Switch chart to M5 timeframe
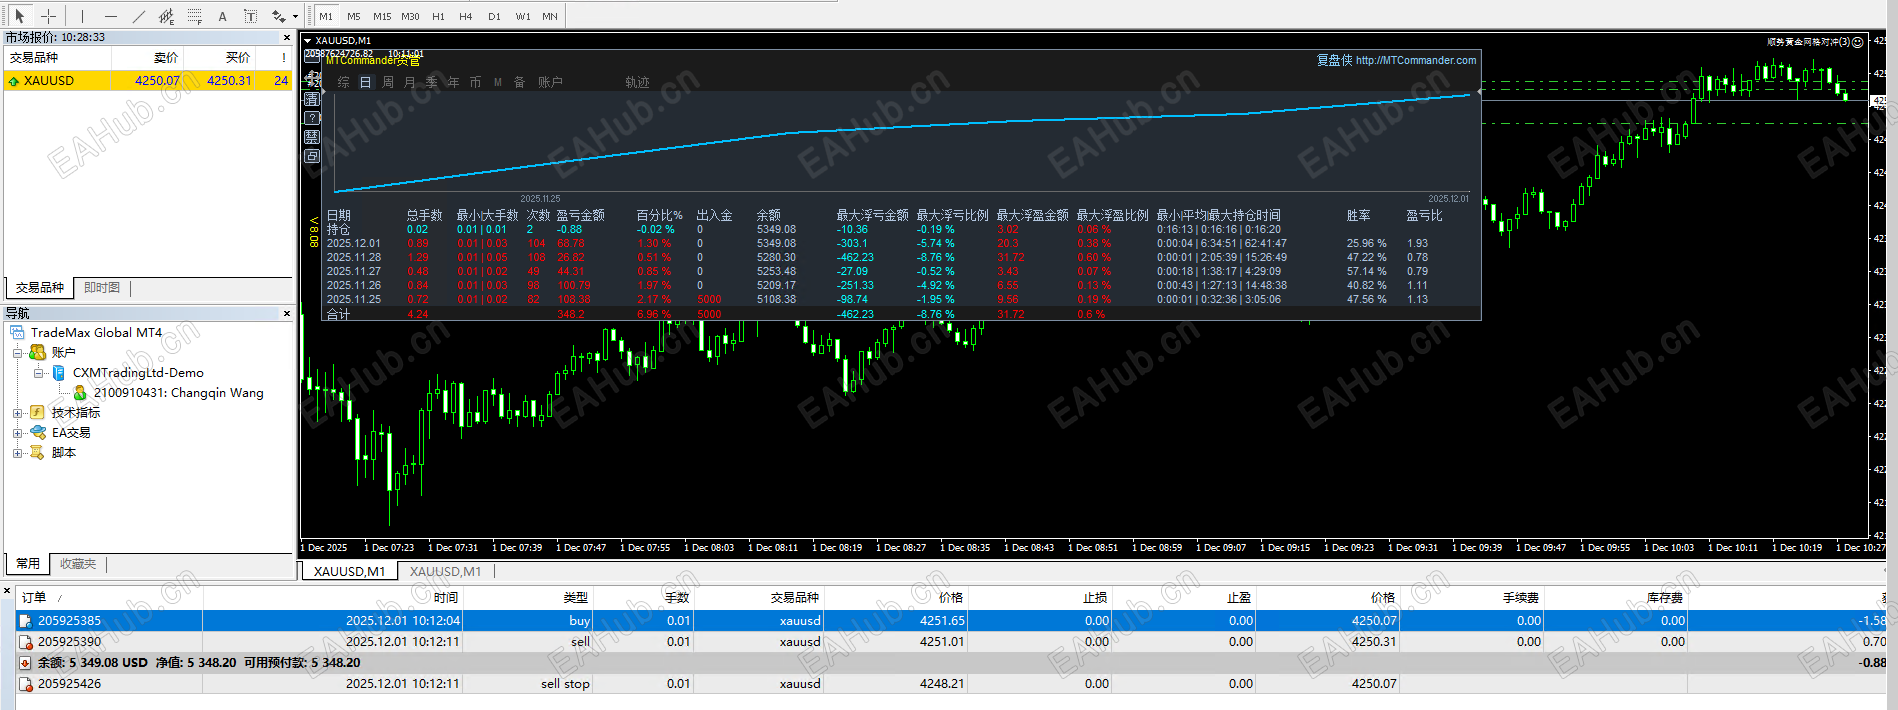This screenshot has height=710, width=1898. pyautogui.click(x=354, y=16)
